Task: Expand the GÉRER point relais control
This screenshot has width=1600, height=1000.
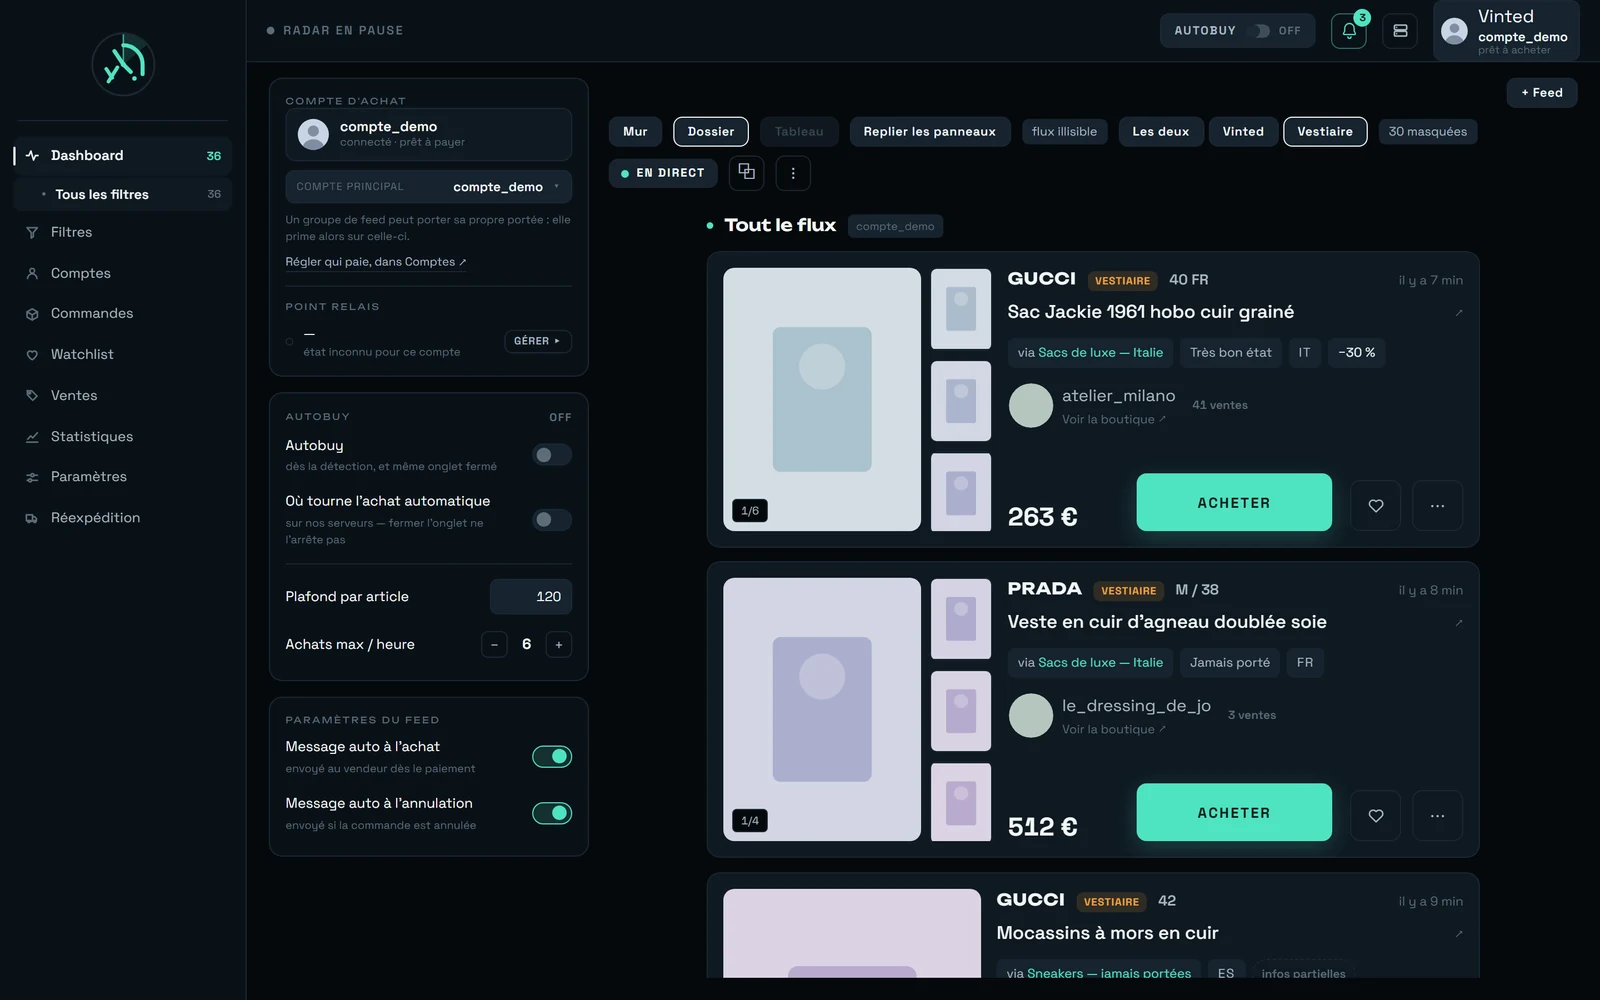Action: [x=538, y=341]
